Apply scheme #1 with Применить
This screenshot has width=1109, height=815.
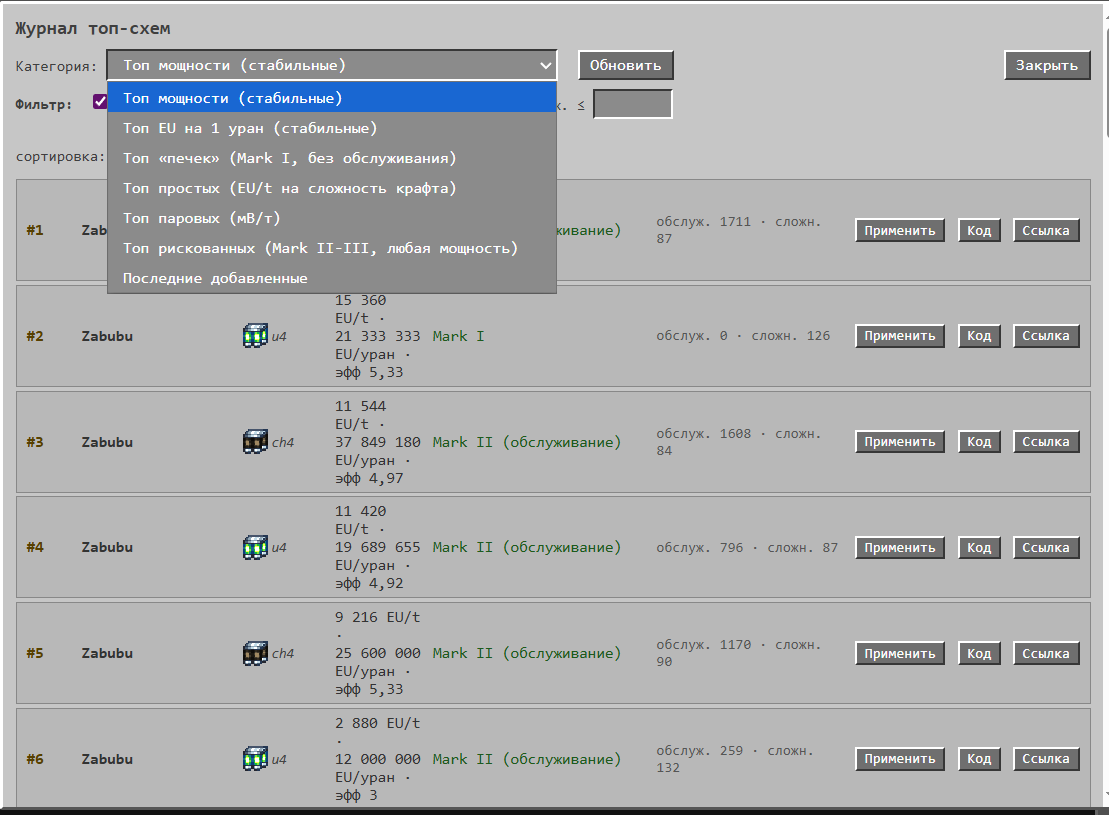[x=900, y=231]
